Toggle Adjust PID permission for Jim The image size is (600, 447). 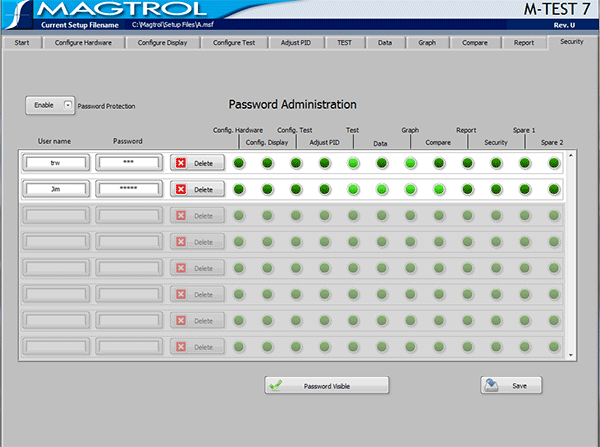pos(324,189)
